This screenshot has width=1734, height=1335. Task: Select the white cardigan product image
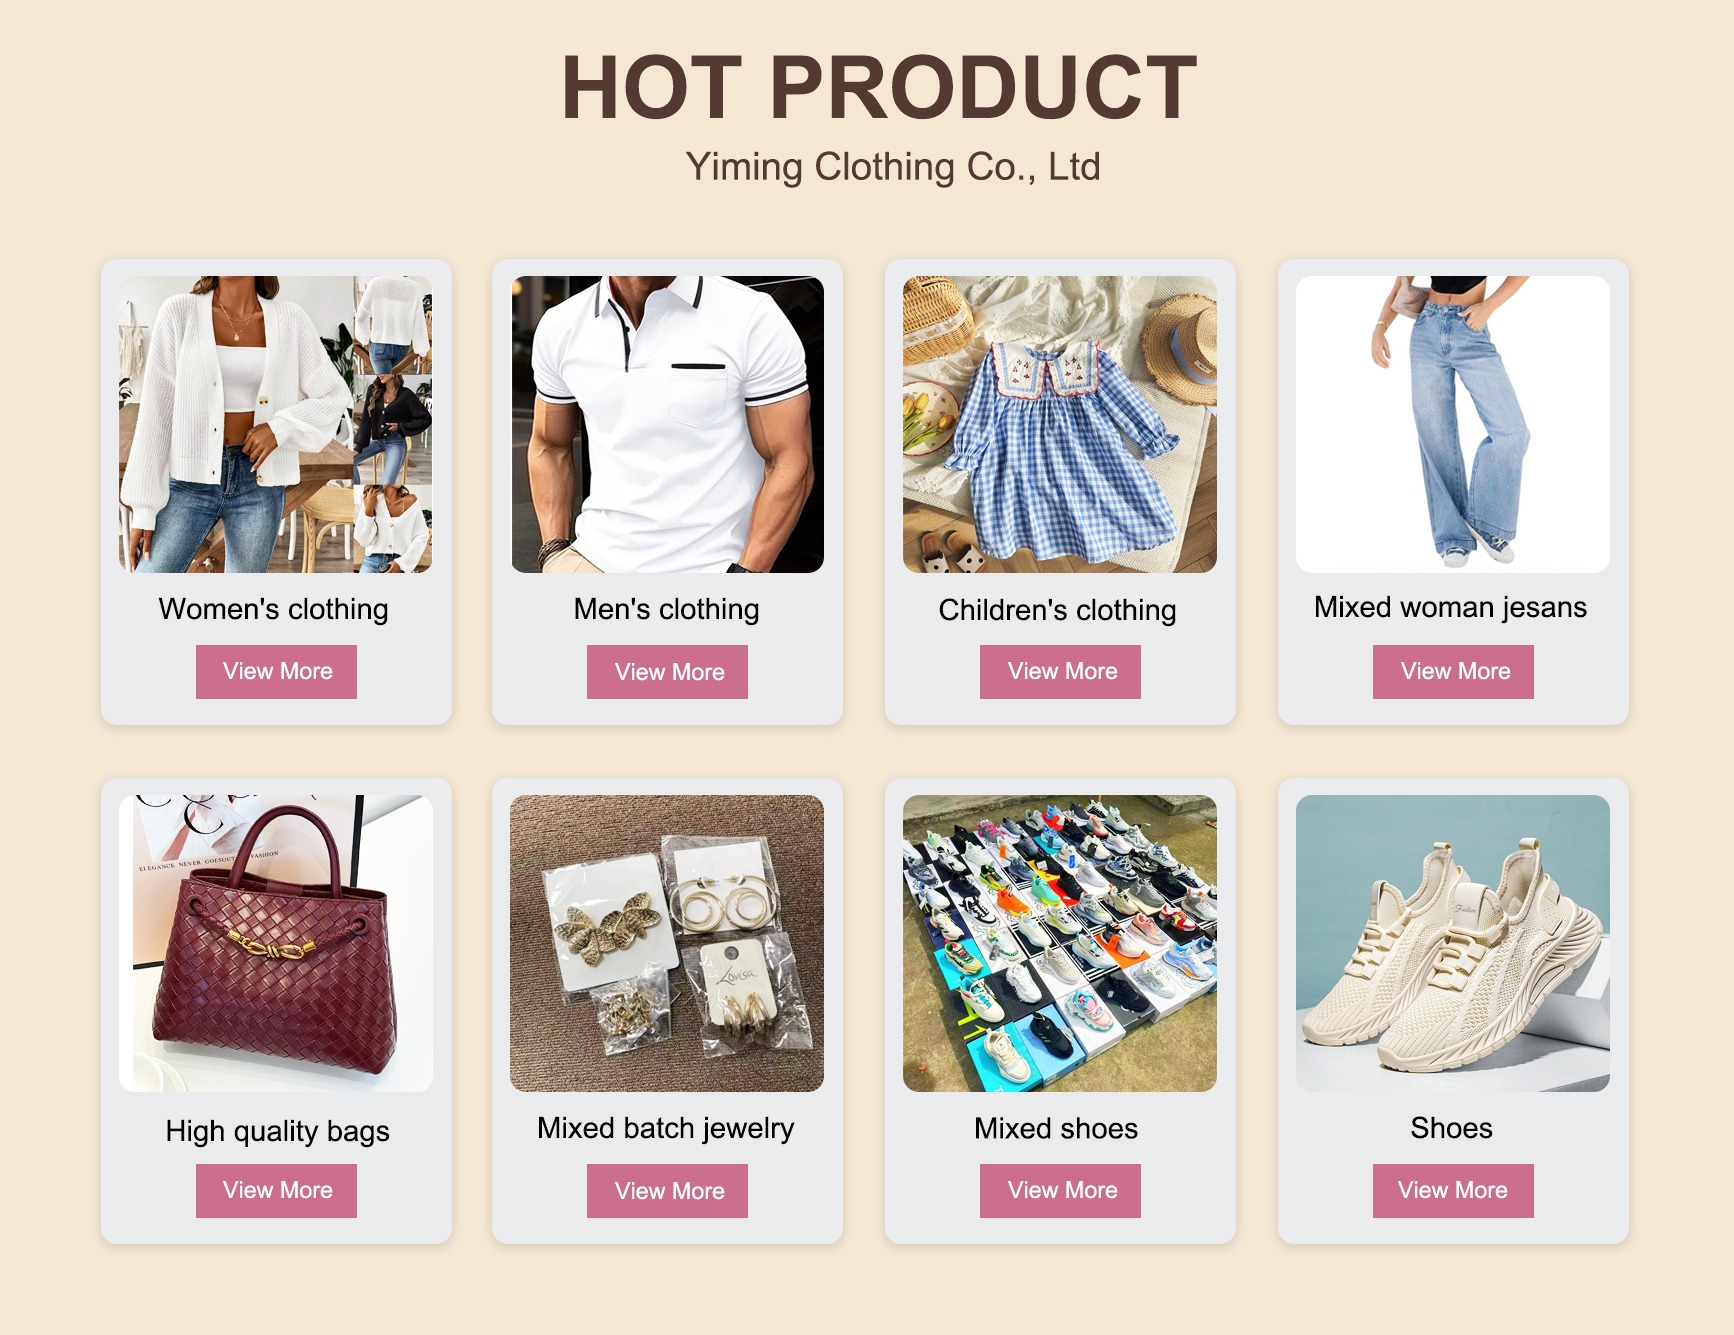point(276,424)
